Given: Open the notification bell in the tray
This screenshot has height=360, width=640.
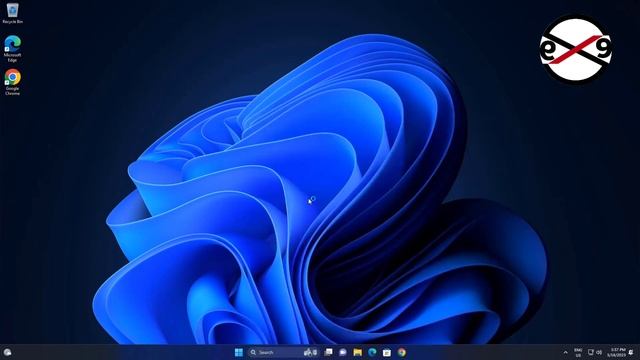Looking at the screenshot, I should point(631,352).
